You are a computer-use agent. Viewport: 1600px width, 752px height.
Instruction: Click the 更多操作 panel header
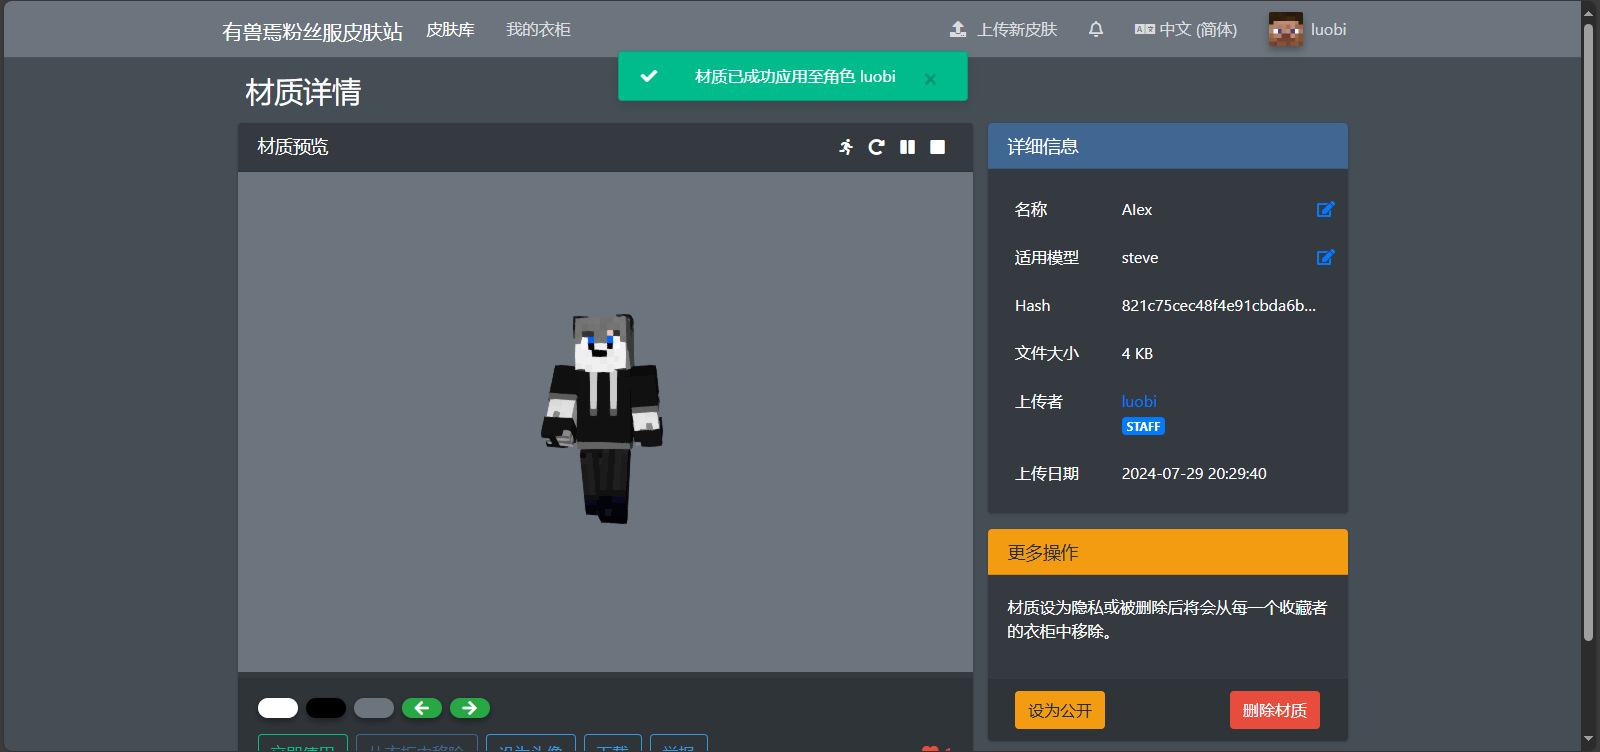pos(1168,552)
